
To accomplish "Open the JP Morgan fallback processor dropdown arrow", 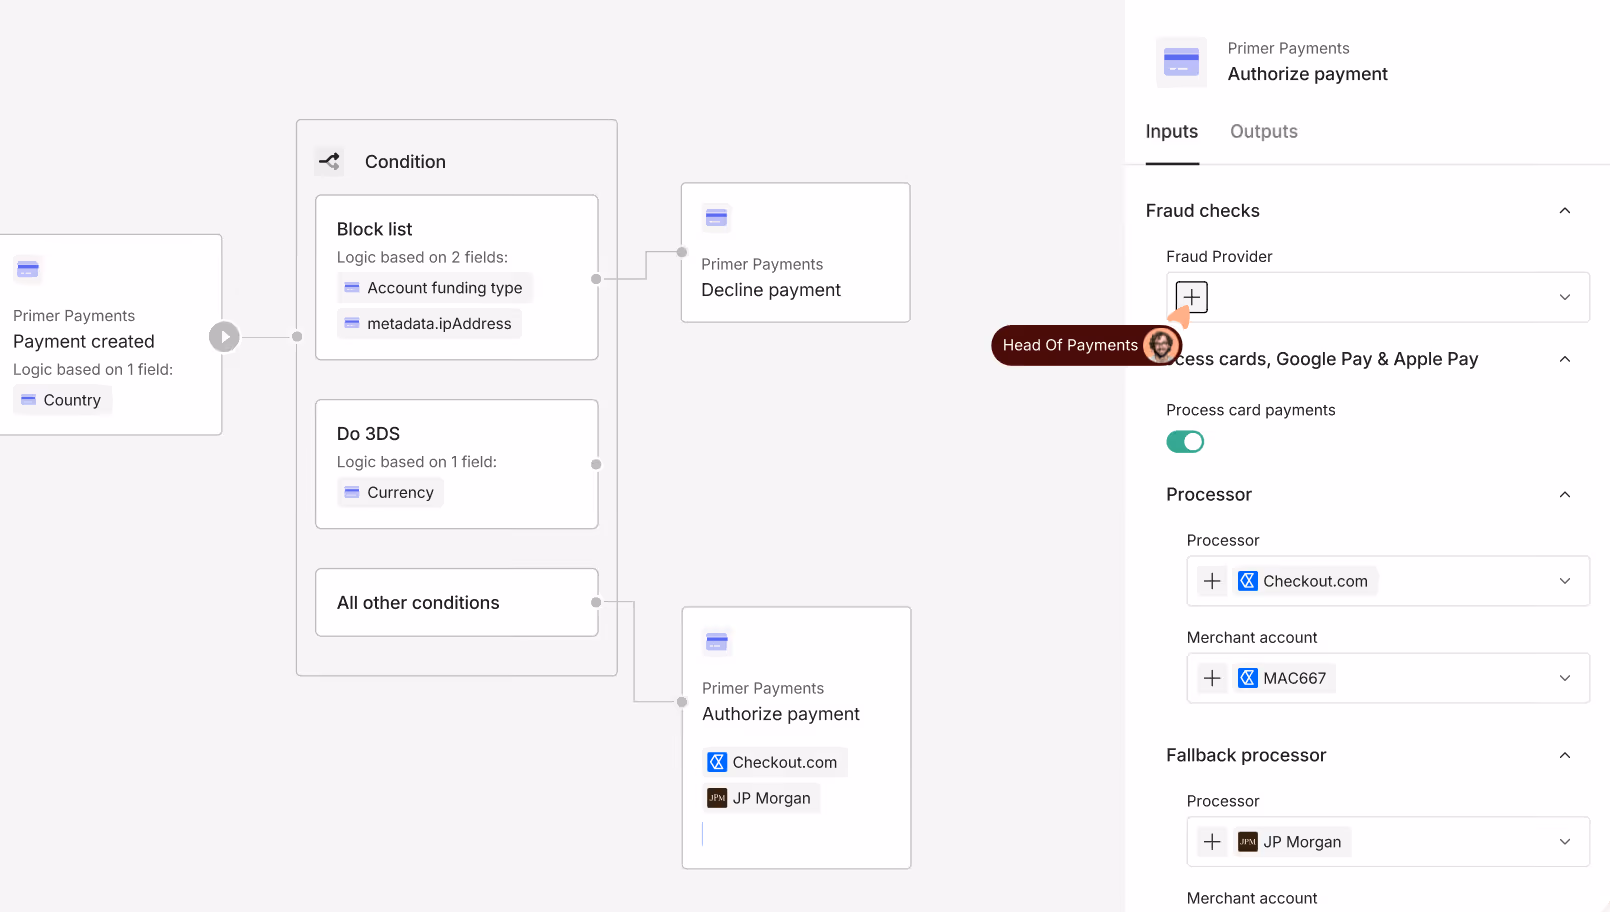I will click(1565, 842).
